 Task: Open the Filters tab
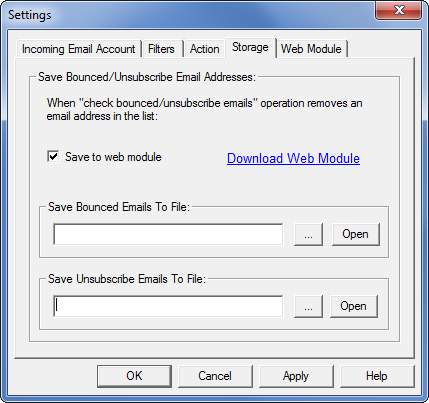tap(161, 49)
